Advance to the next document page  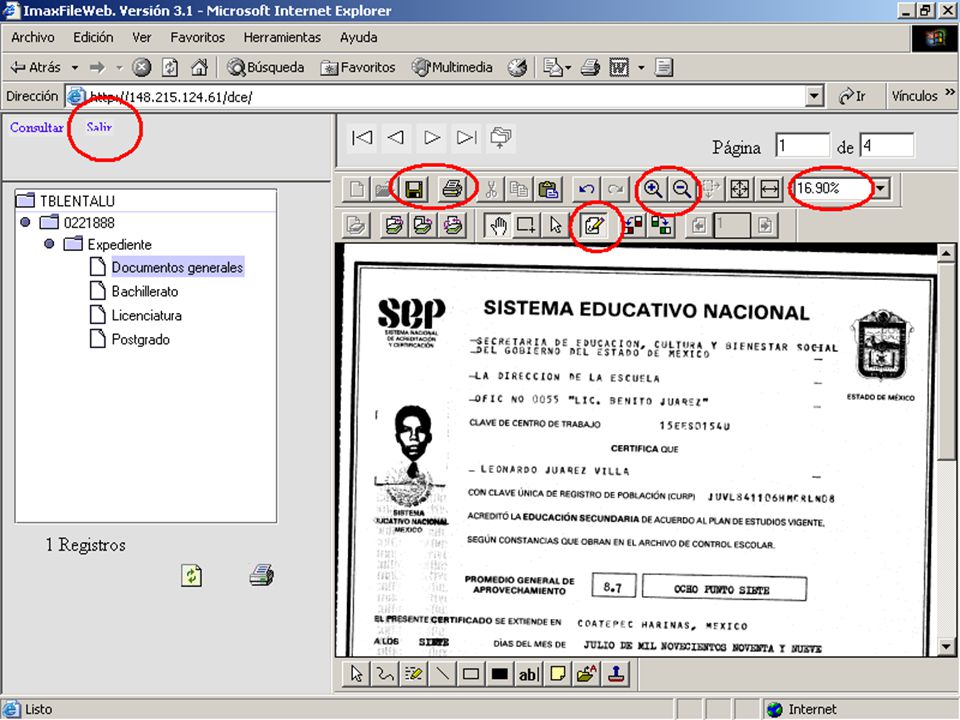[x=432, y=138]
